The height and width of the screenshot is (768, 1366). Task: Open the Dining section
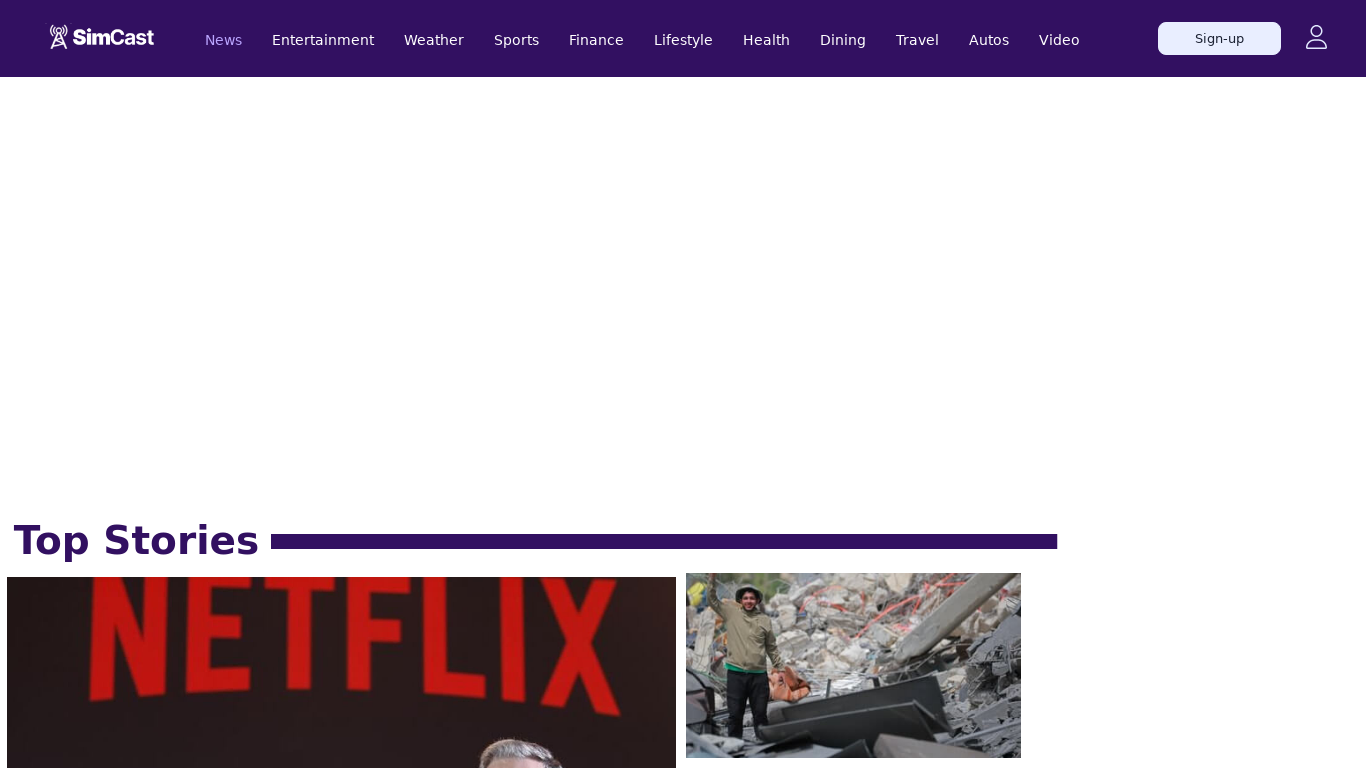842,40
